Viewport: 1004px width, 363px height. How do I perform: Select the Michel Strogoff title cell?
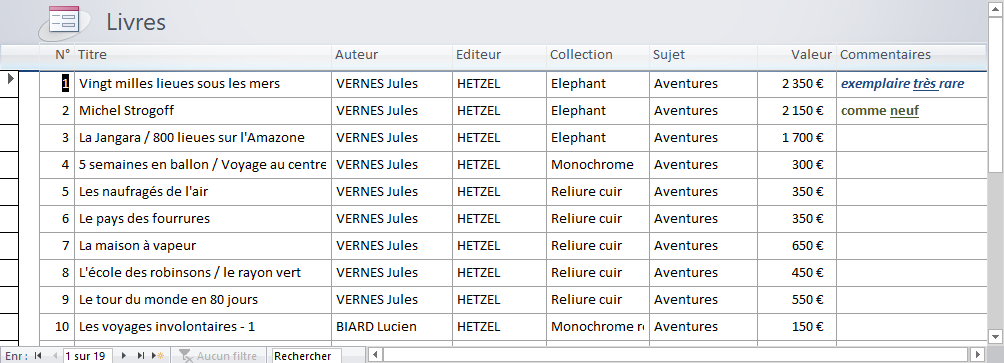click(x=203, y=111)
